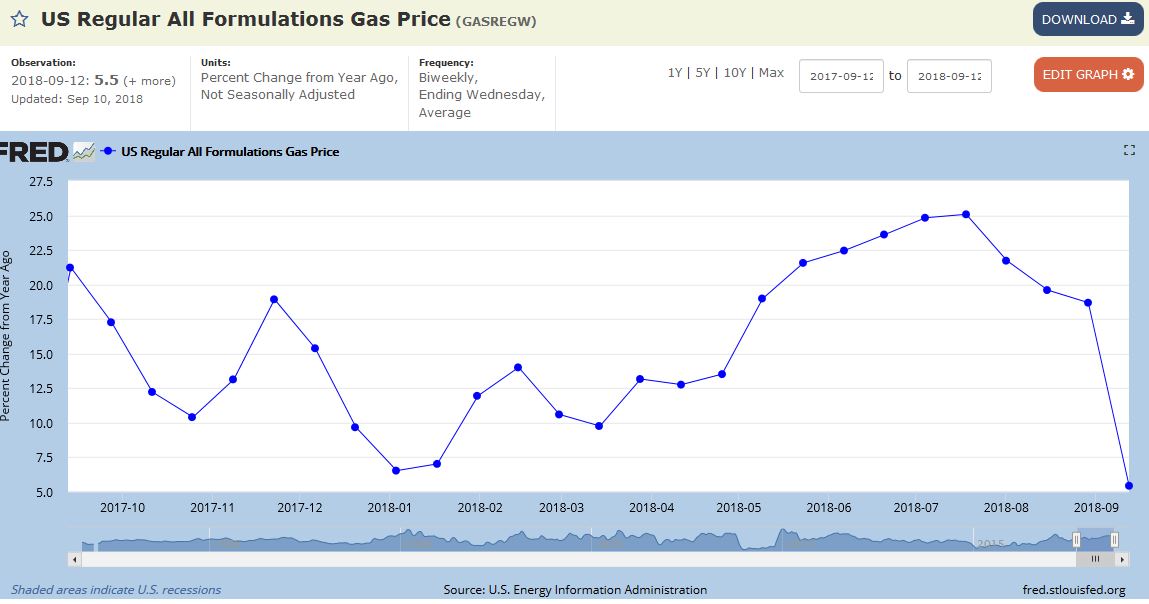
Task: Open the Download menu
Action: coord(1088,20)
